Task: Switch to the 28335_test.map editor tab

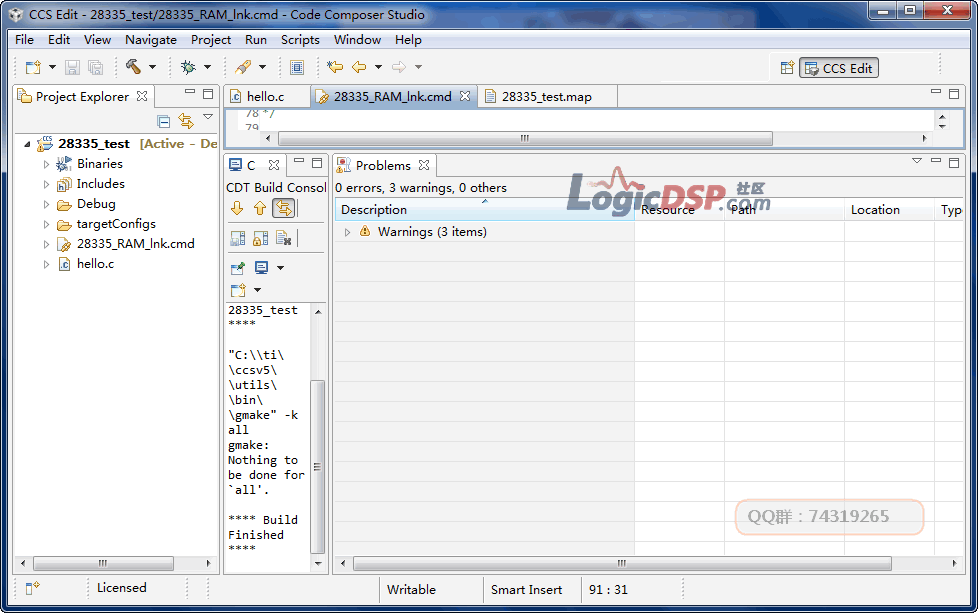Action: pyautogui.click(x=546, y=97)
